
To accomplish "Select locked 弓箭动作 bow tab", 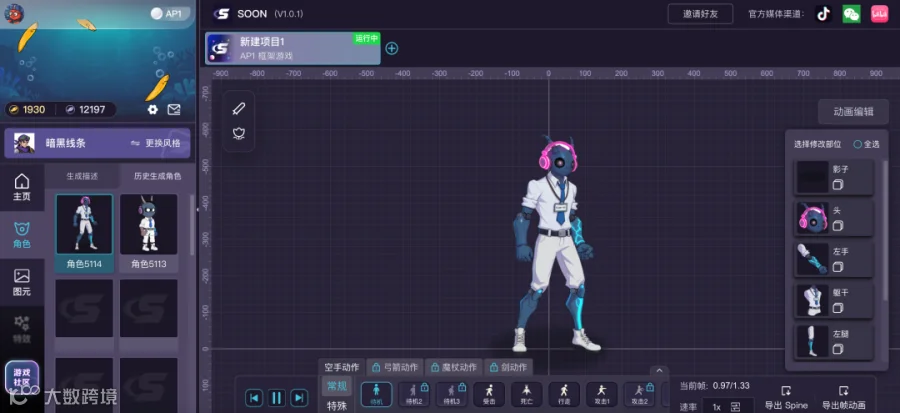I will pos(395,367).
